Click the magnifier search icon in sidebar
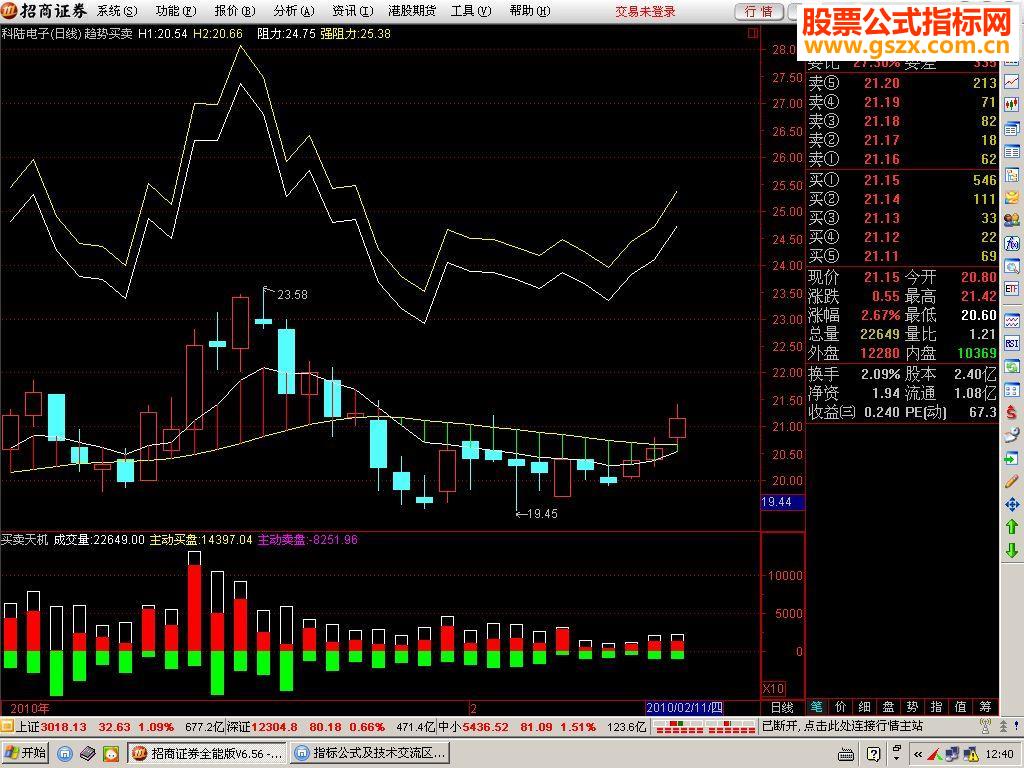The height and width of the screenshot is (768, 1024). (1012, 266)
